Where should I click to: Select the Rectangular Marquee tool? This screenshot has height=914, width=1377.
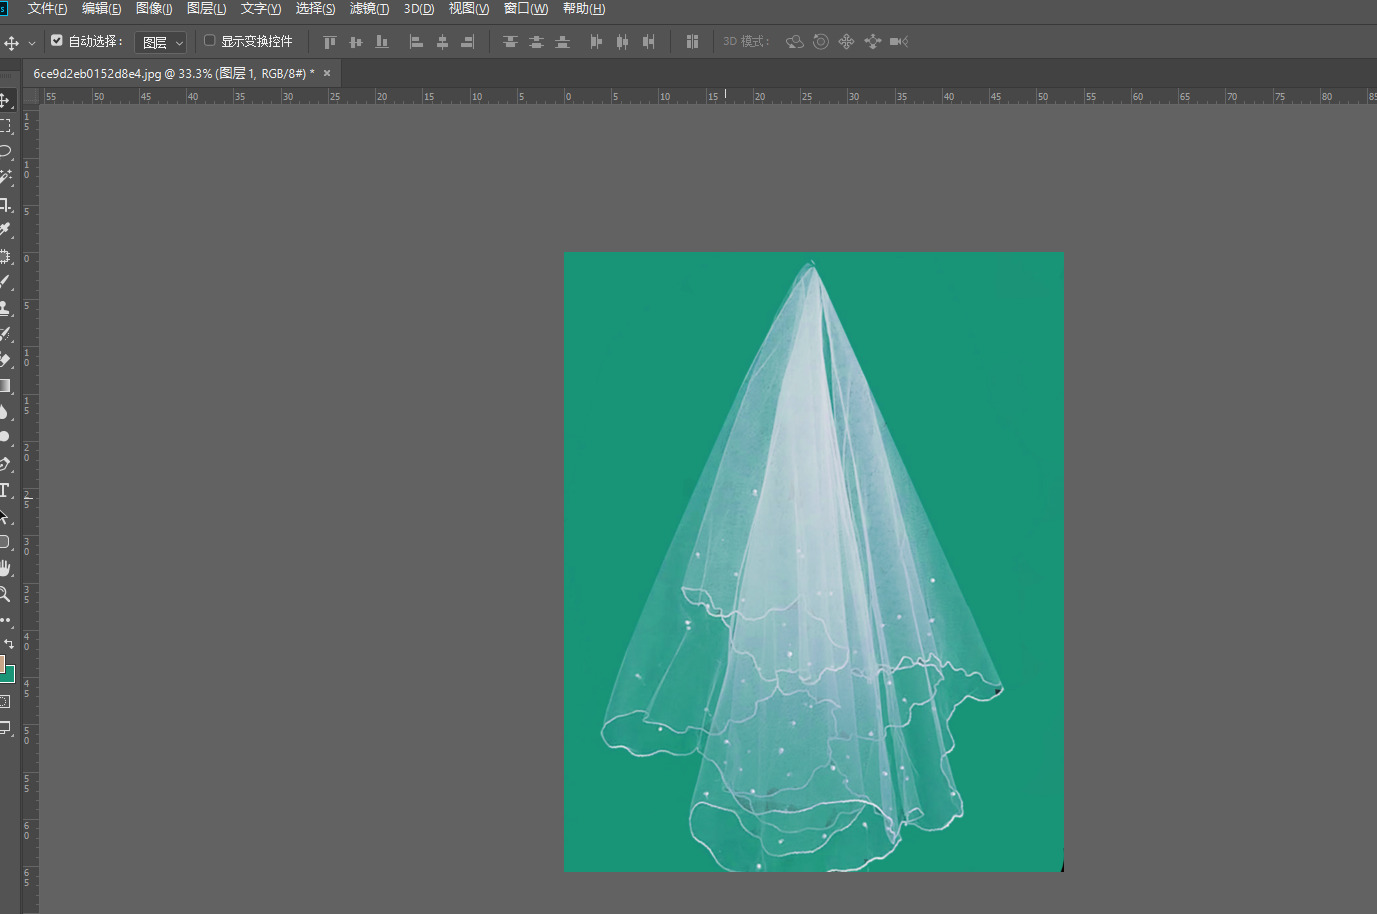(x=5, y=126)
